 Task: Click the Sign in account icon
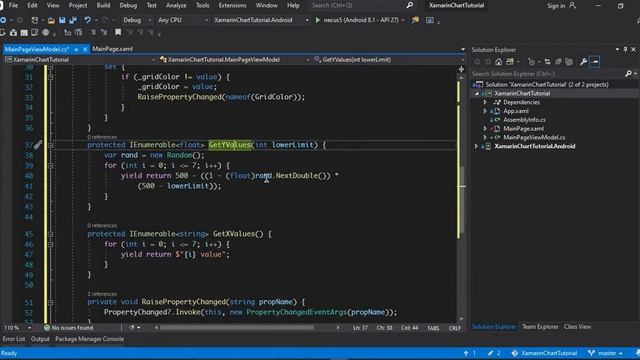coord(572,5)
